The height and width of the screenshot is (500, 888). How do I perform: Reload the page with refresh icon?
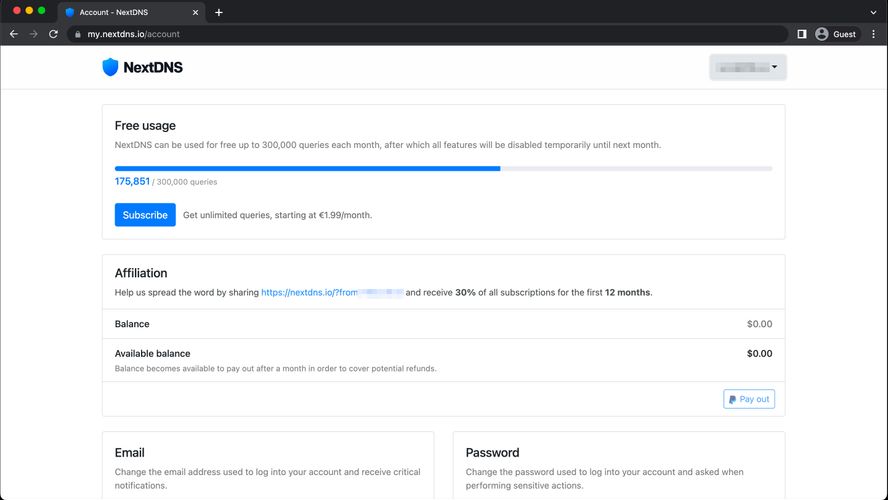[53, 34]
